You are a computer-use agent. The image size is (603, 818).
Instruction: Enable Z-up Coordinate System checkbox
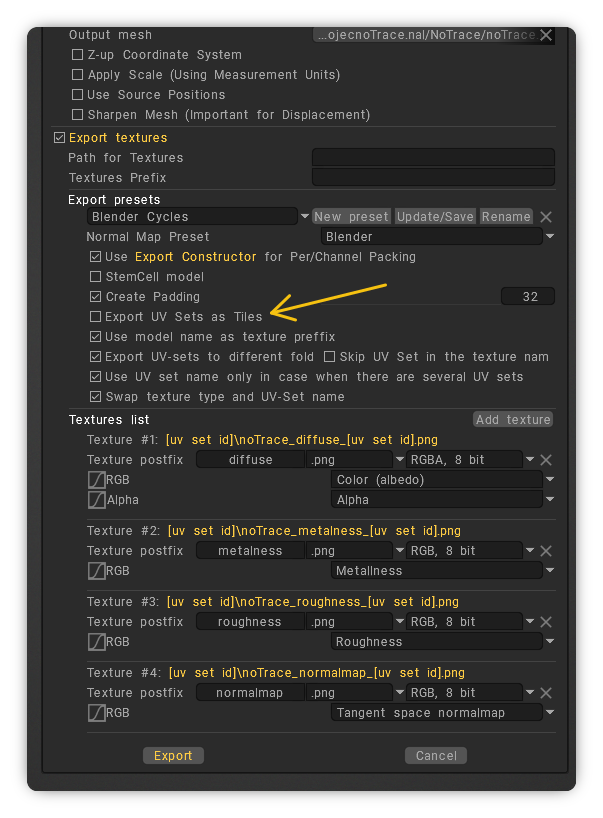[78, 55]
